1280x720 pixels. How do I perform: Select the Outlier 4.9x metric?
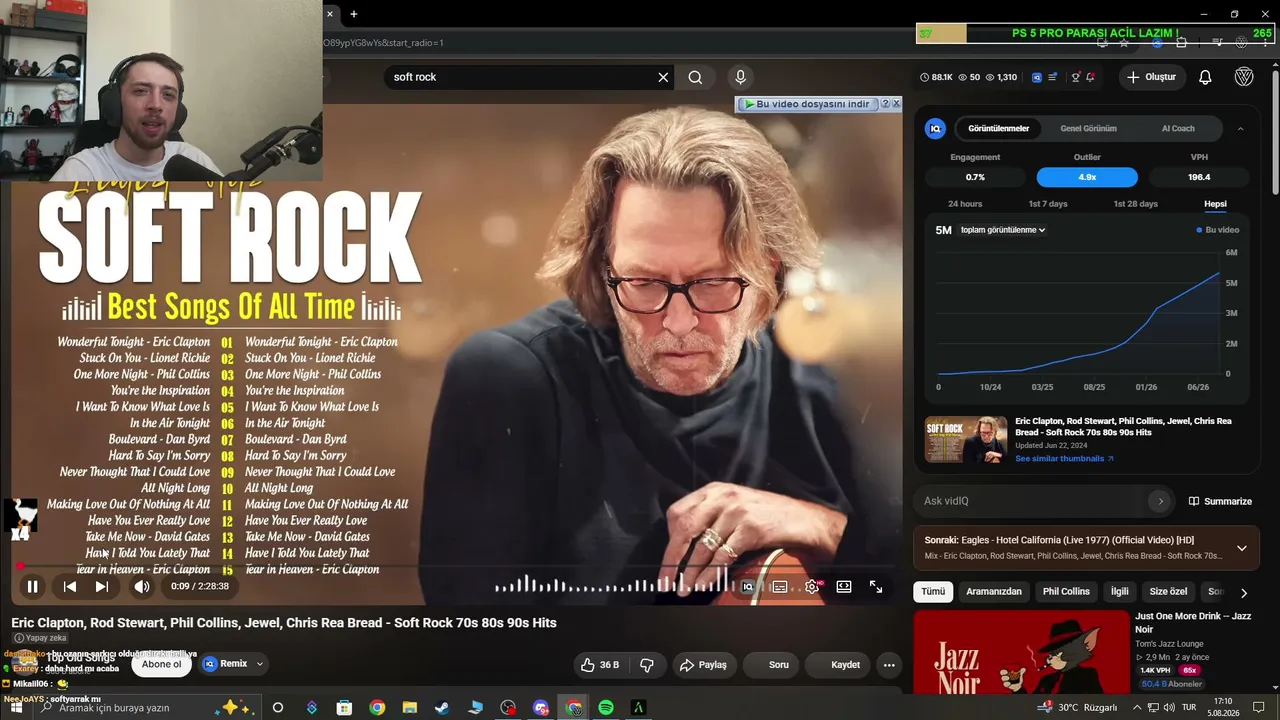point(1087,177)
